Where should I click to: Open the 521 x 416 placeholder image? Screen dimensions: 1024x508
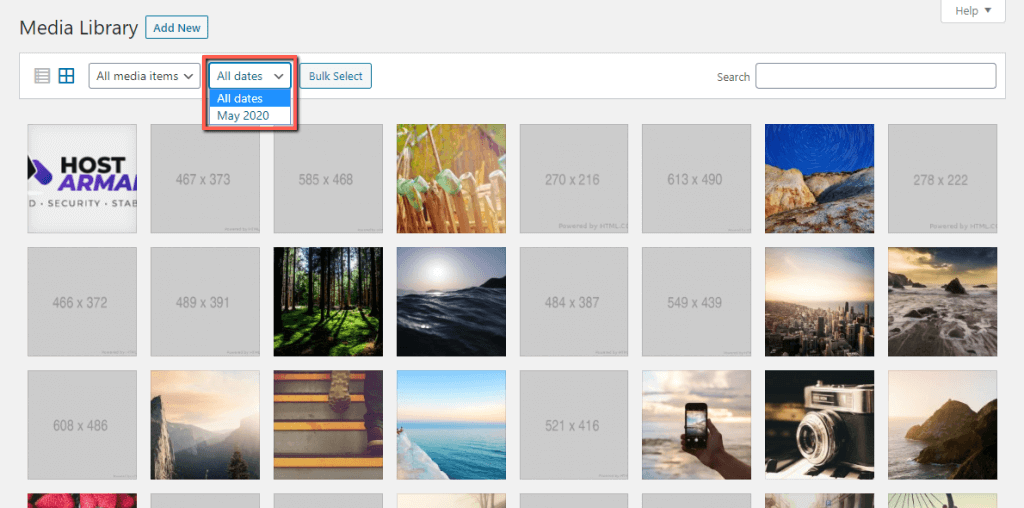pyautogui.click(x=574, y=425)
